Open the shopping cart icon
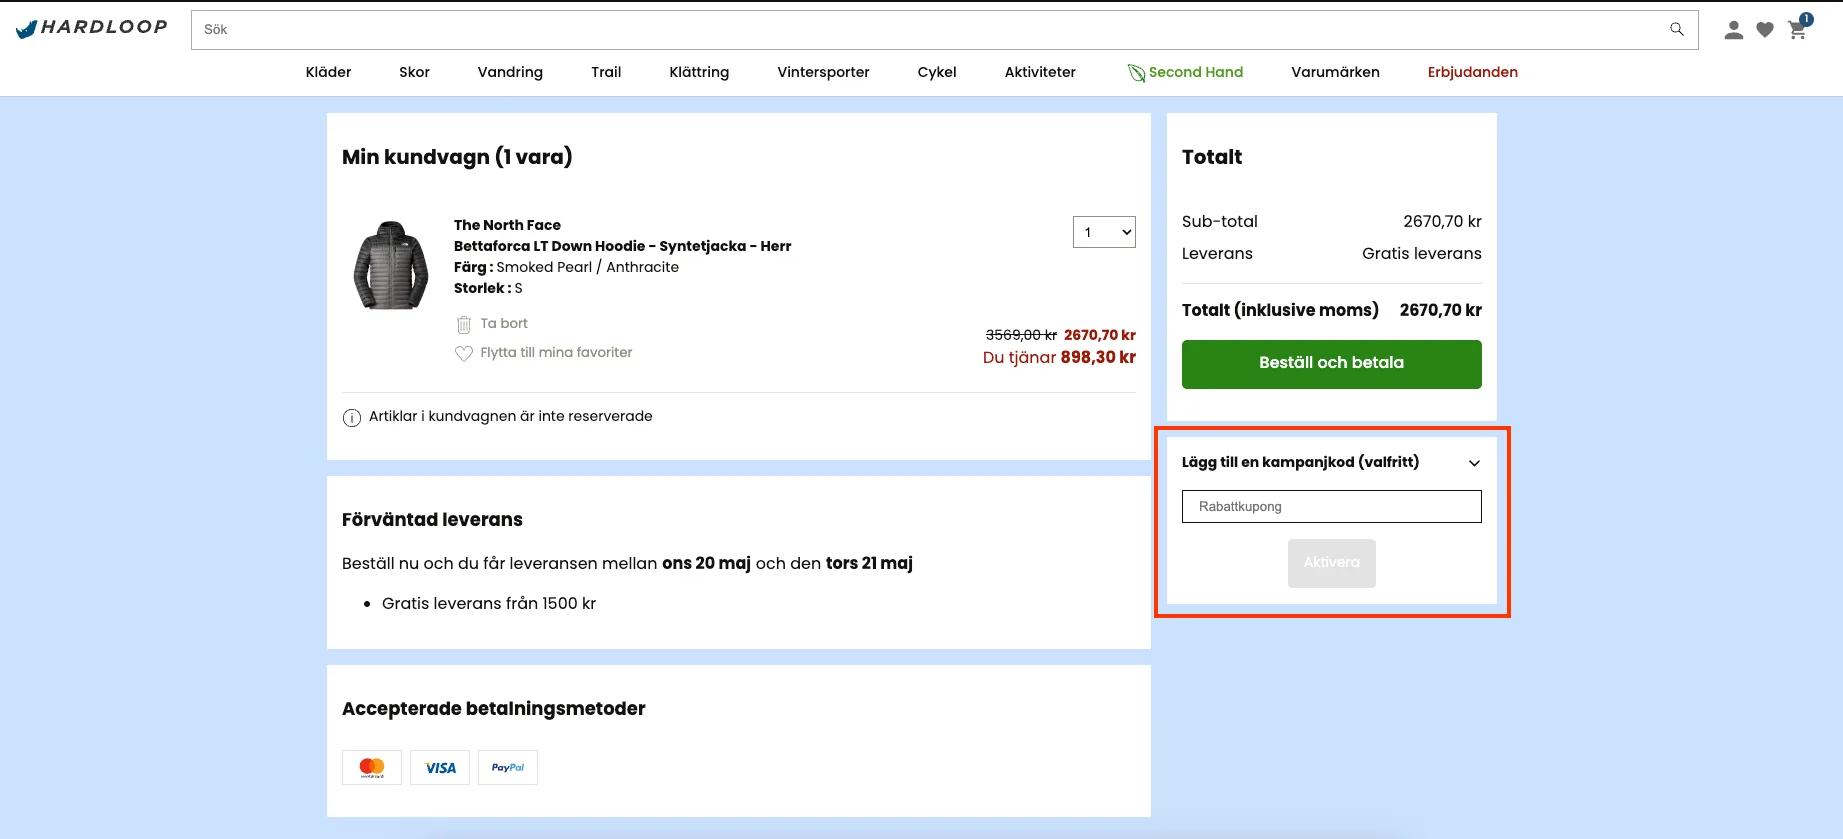 [1798, 30]
